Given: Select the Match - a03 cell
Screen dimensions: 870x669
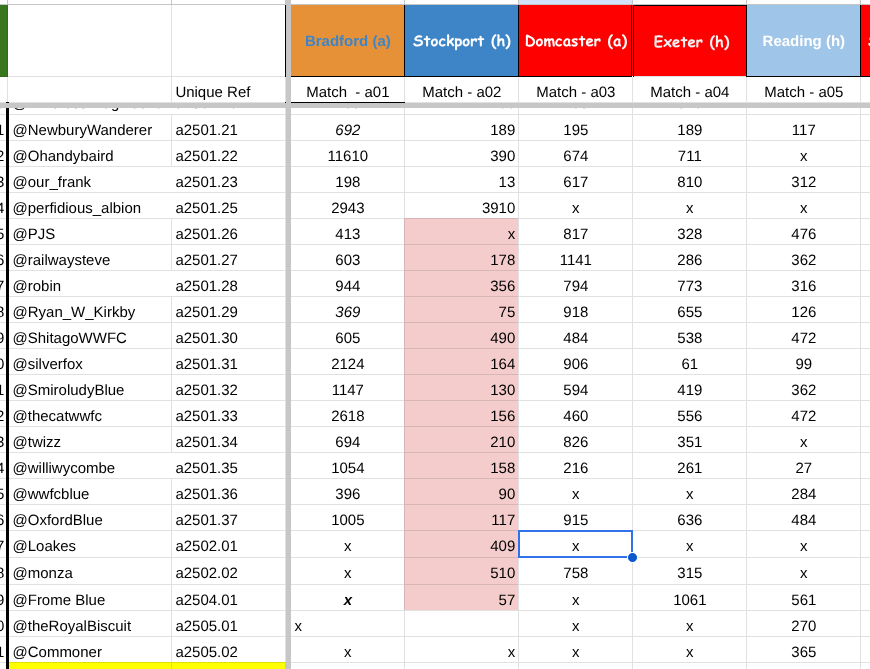Looking at the screenshot, I should pos(575,92).
